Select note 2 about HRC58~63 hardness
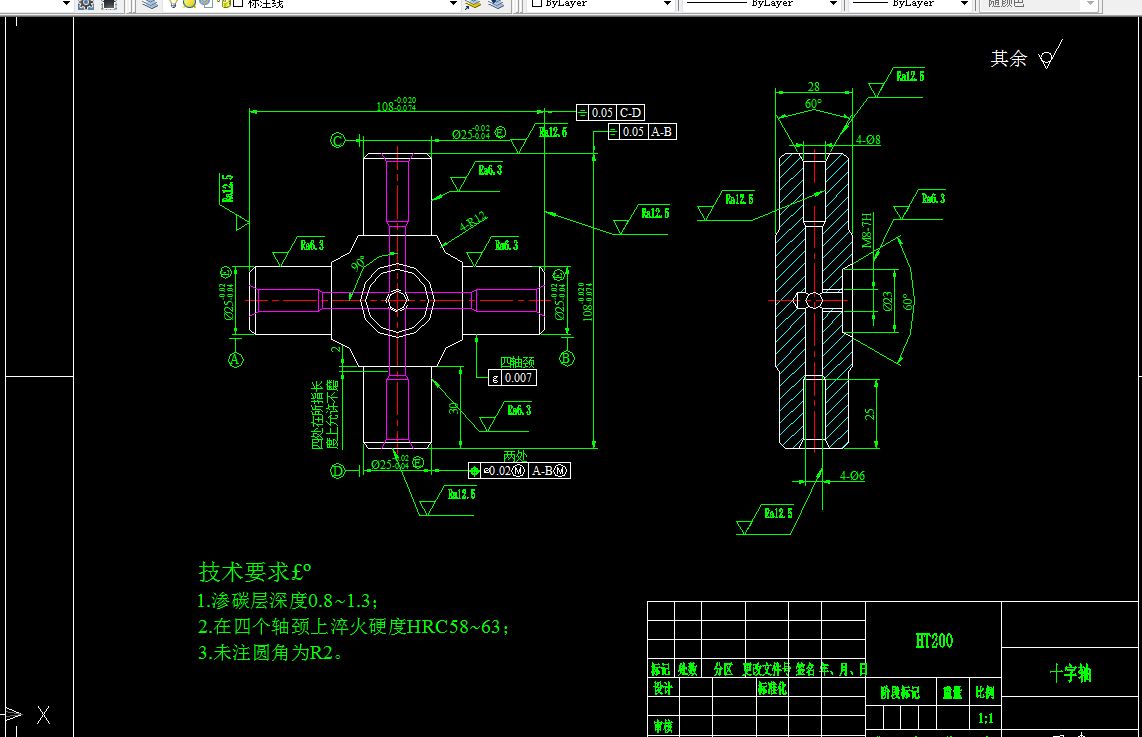This screenshot has height=737, width=1142. 353,627
